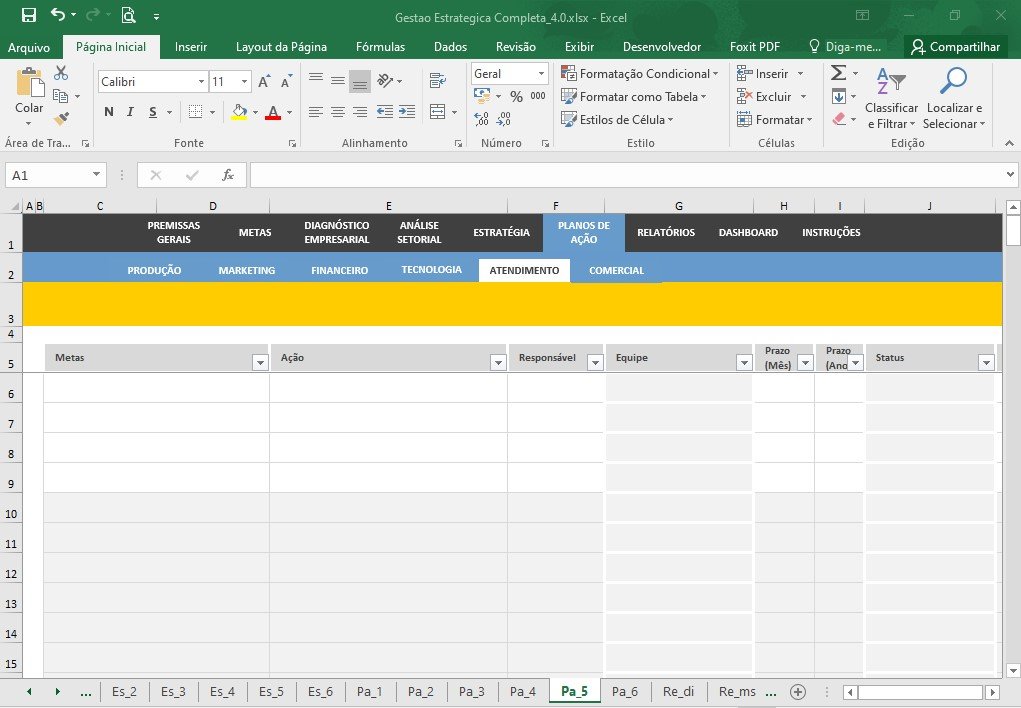The width and height of the screenshot is (1021, 708).
Task: Open the Arquivo menu
Action: click(29, 47)
